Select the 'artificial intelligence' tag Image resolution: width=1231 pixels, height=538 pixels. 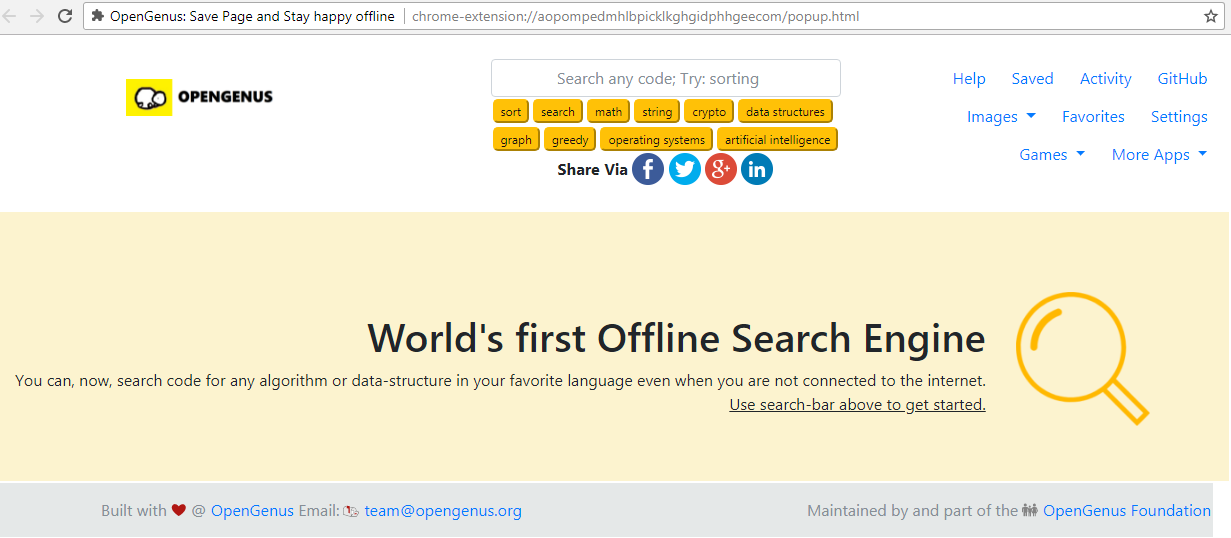pyautogui.click(x=777, y=140)
